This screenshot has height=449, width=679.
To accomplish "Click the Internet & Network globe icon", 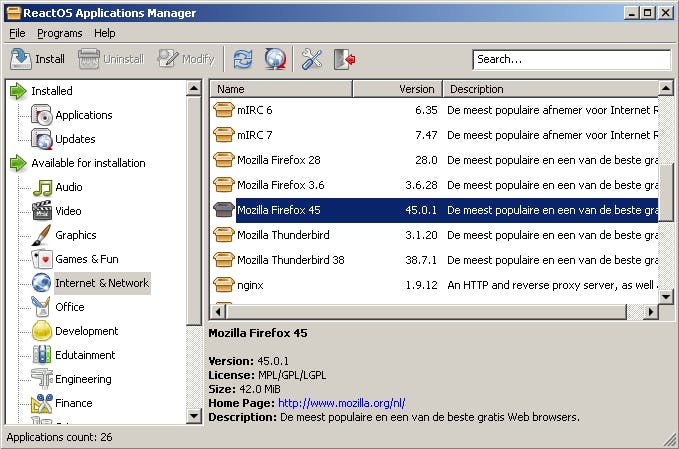I will tap(42, 283).
